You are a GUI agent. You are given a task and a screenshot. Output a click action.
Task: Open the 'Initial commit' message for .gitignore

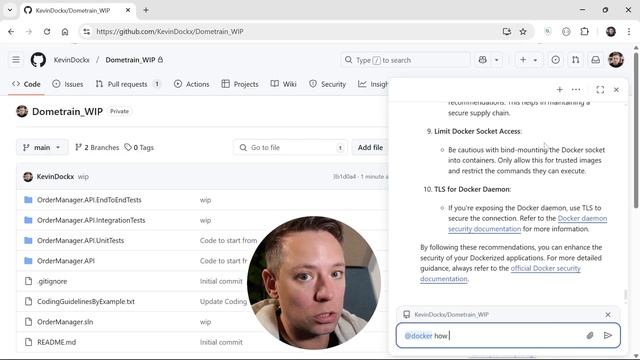click(221, 281)
